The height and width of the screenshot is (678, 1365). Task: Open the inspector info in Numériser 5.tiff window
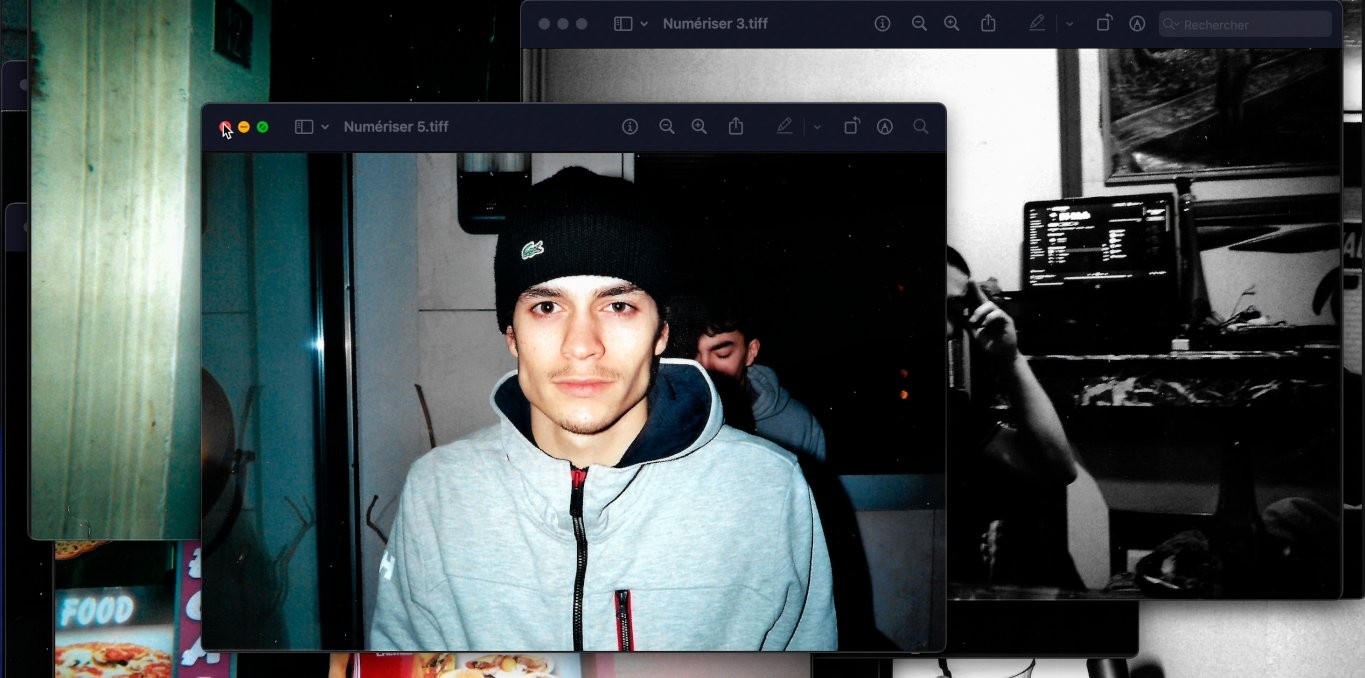tap(630, 127)
